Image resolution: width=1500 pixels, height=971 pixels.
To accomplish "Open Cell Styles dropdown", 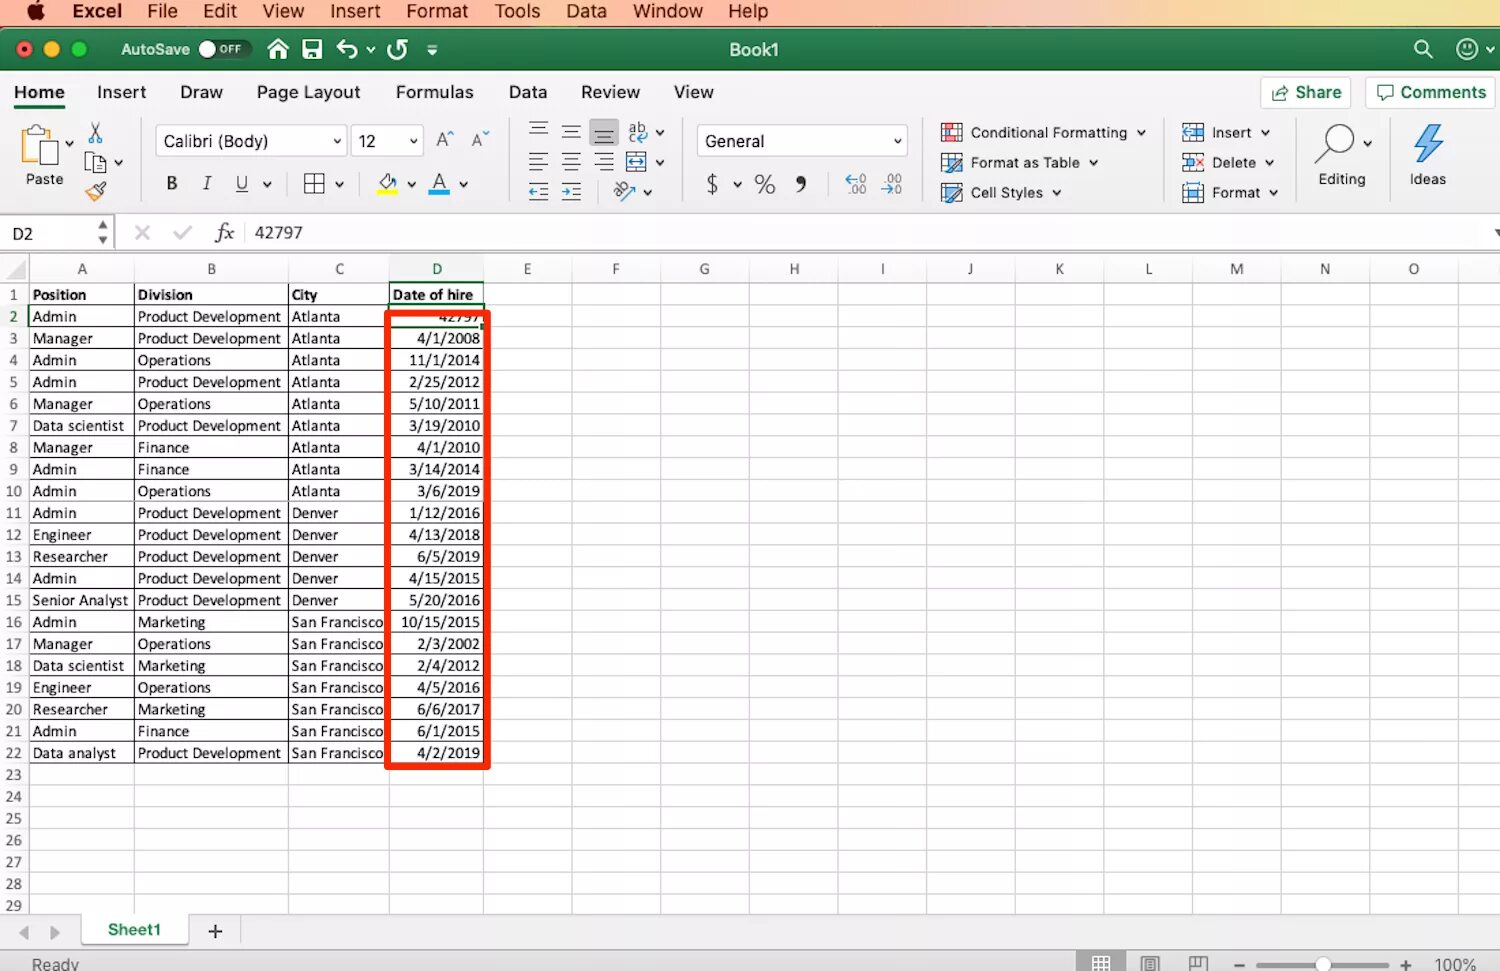I will click(1001, 192).
